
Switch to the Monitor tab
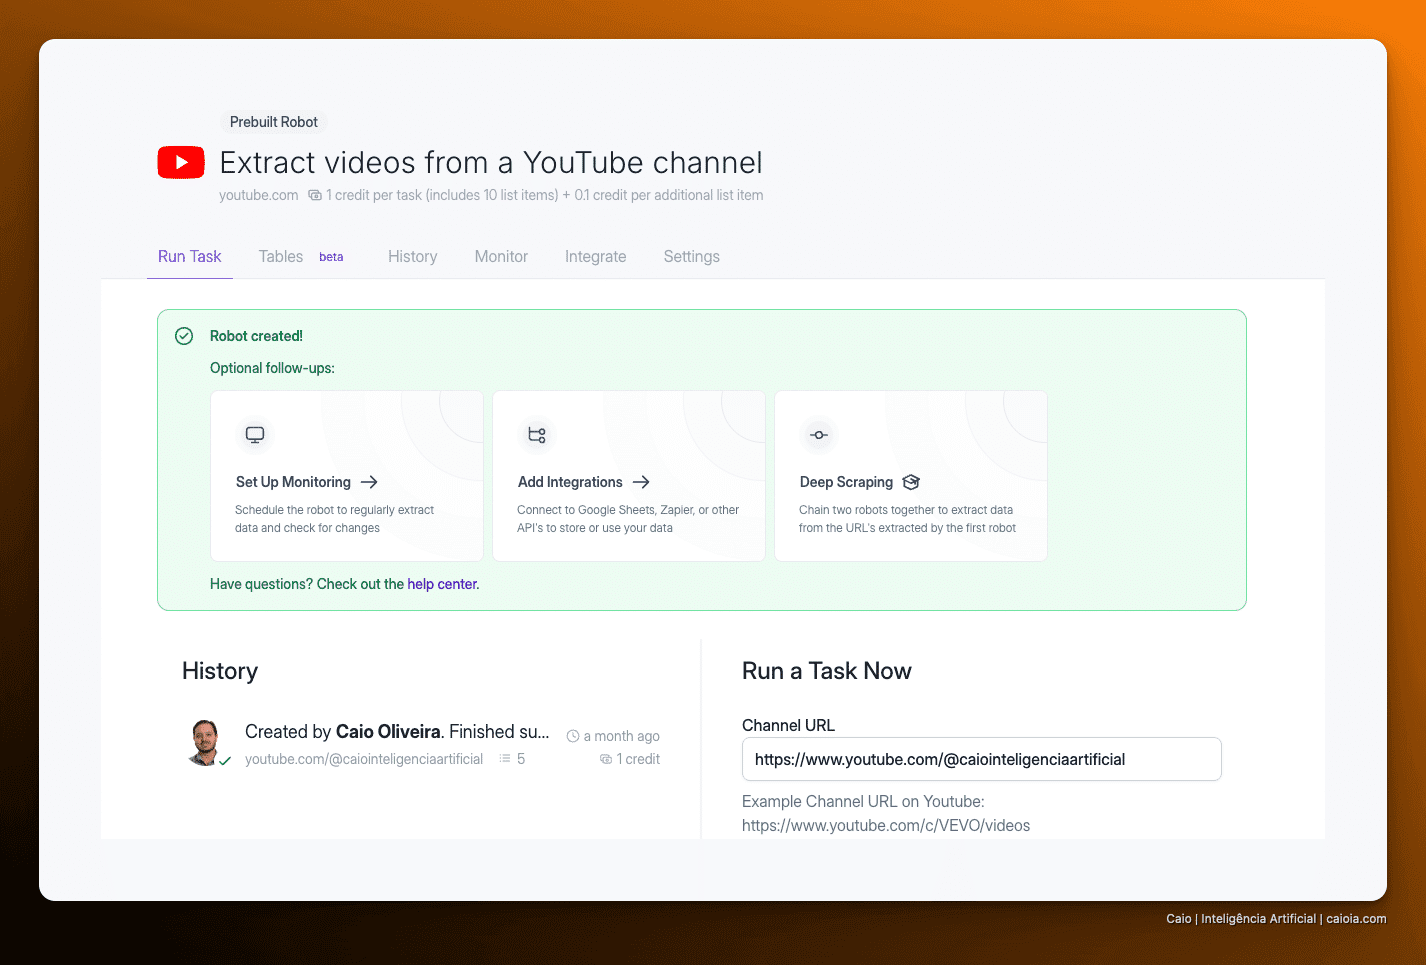pos(501,256)
